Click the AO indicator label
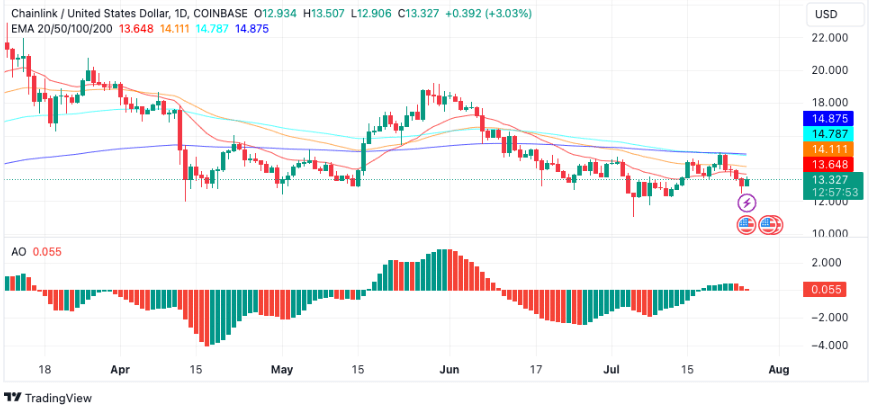871x405 pixels. [x=18, y=252]
